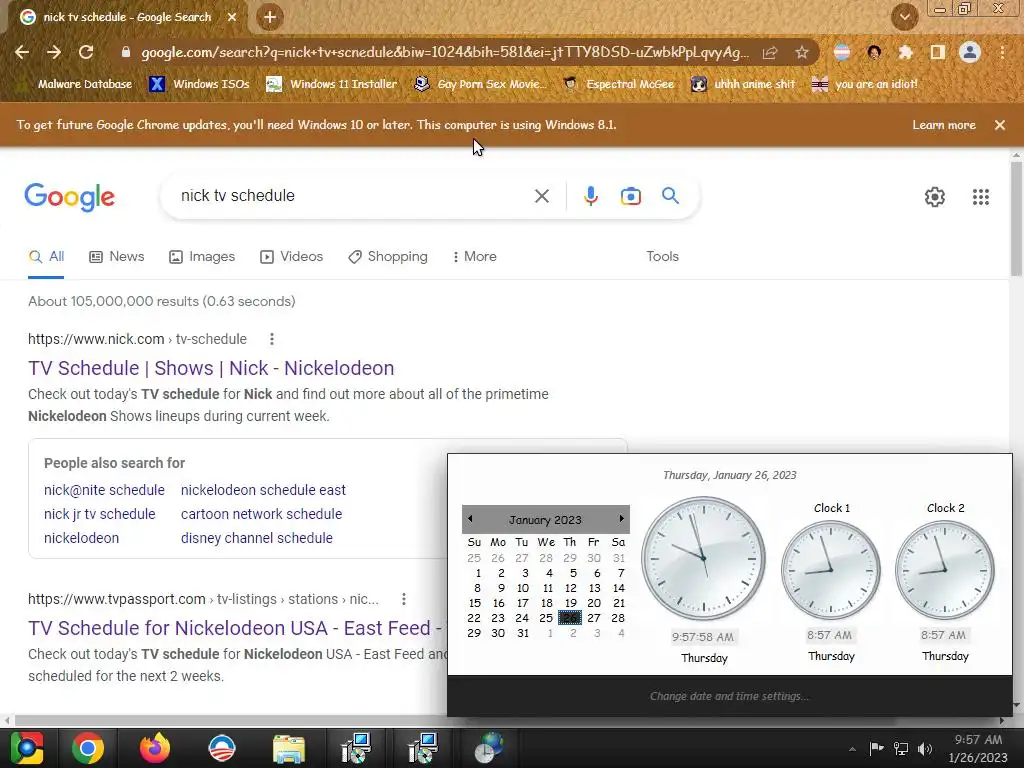Open Chrome's three-dot menu
1024x768 pixels.
(1002, 52)
